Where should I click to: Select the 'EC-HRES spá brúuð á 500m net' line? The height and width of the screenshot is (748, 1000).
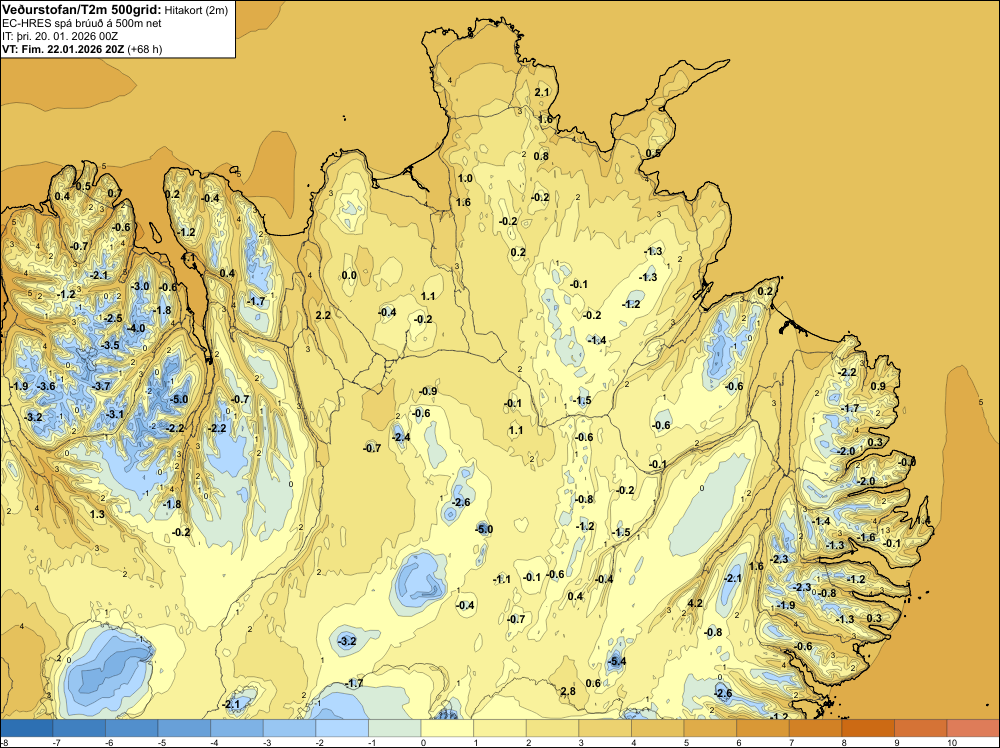pyautogui.click(x=82, y=23)
